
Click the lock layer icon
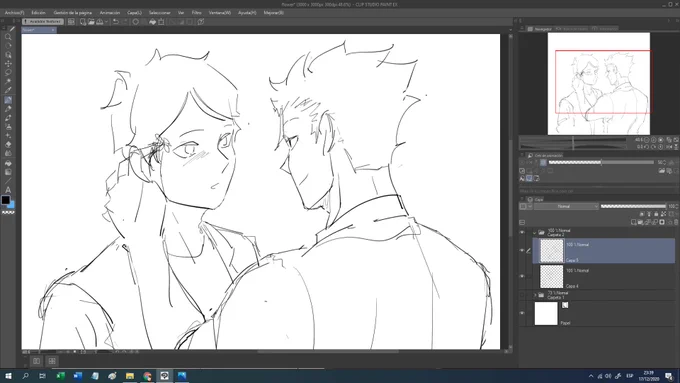tap(656, 214)
